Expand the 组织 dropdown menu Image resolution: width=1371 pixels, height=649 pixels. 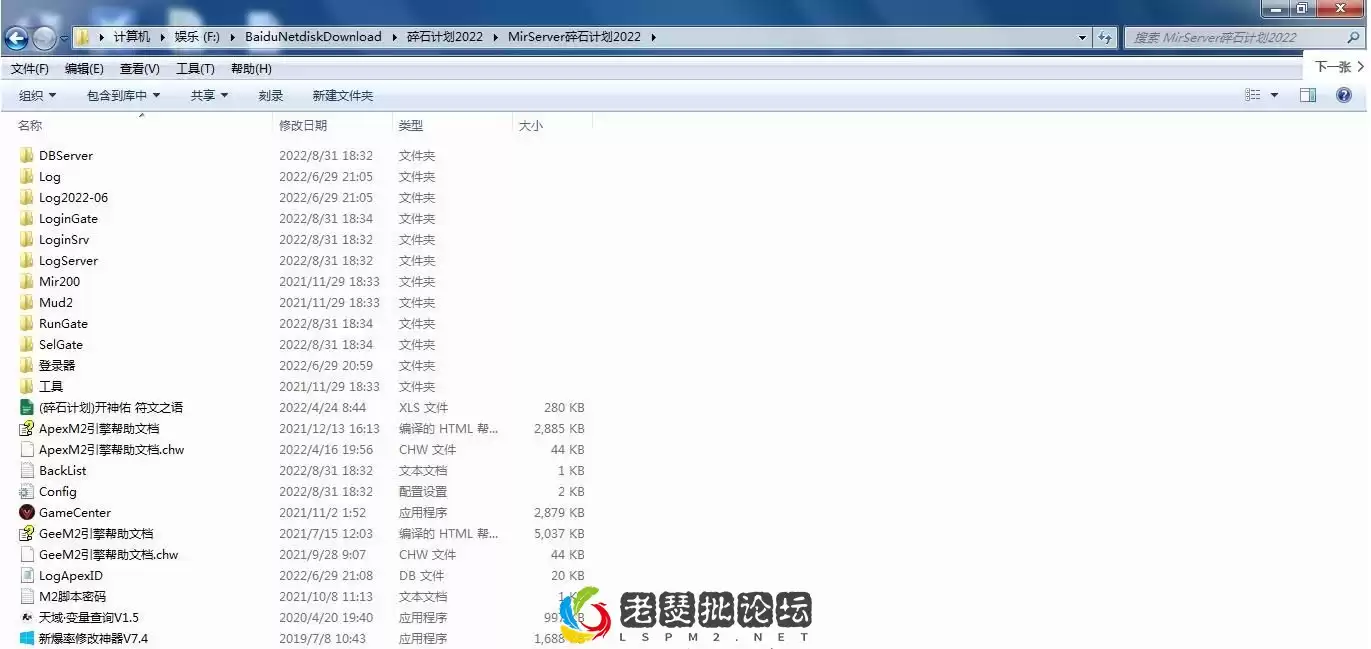pos(36,95)
